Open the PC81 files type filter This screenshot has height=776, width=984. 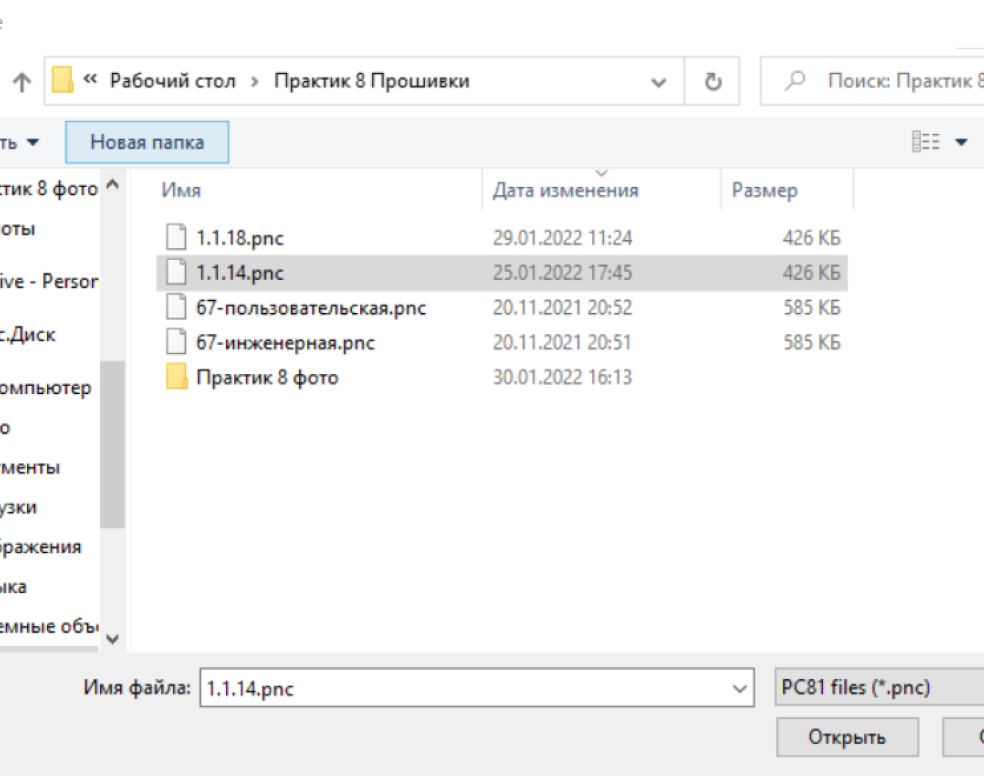point(878,688)
